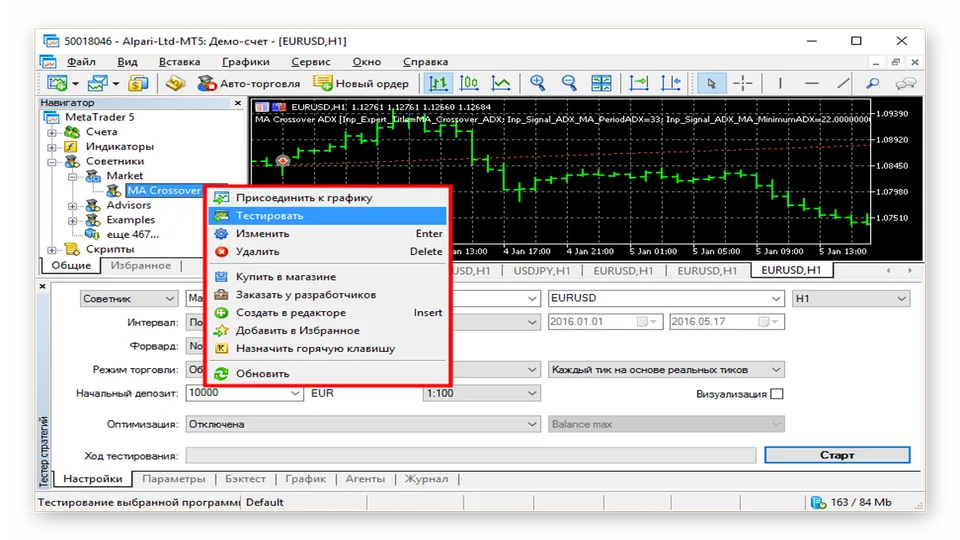Collapse the Советники tree node
This screenshot has height=540, width=960.
tap(52, 162)
